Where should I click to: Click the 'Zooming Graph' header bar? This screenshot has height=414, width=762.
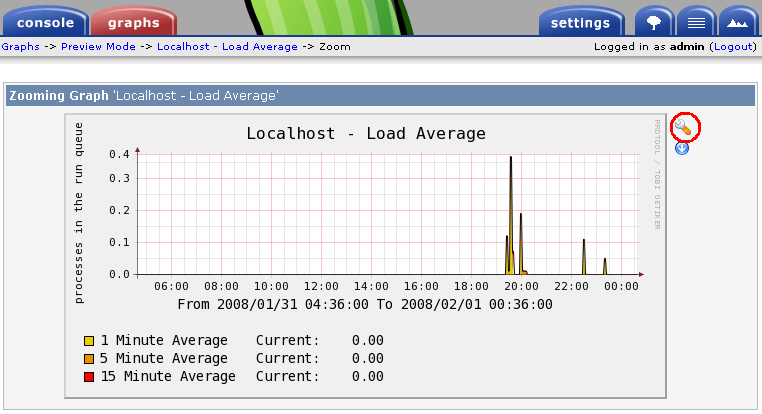tap(380, 96)
